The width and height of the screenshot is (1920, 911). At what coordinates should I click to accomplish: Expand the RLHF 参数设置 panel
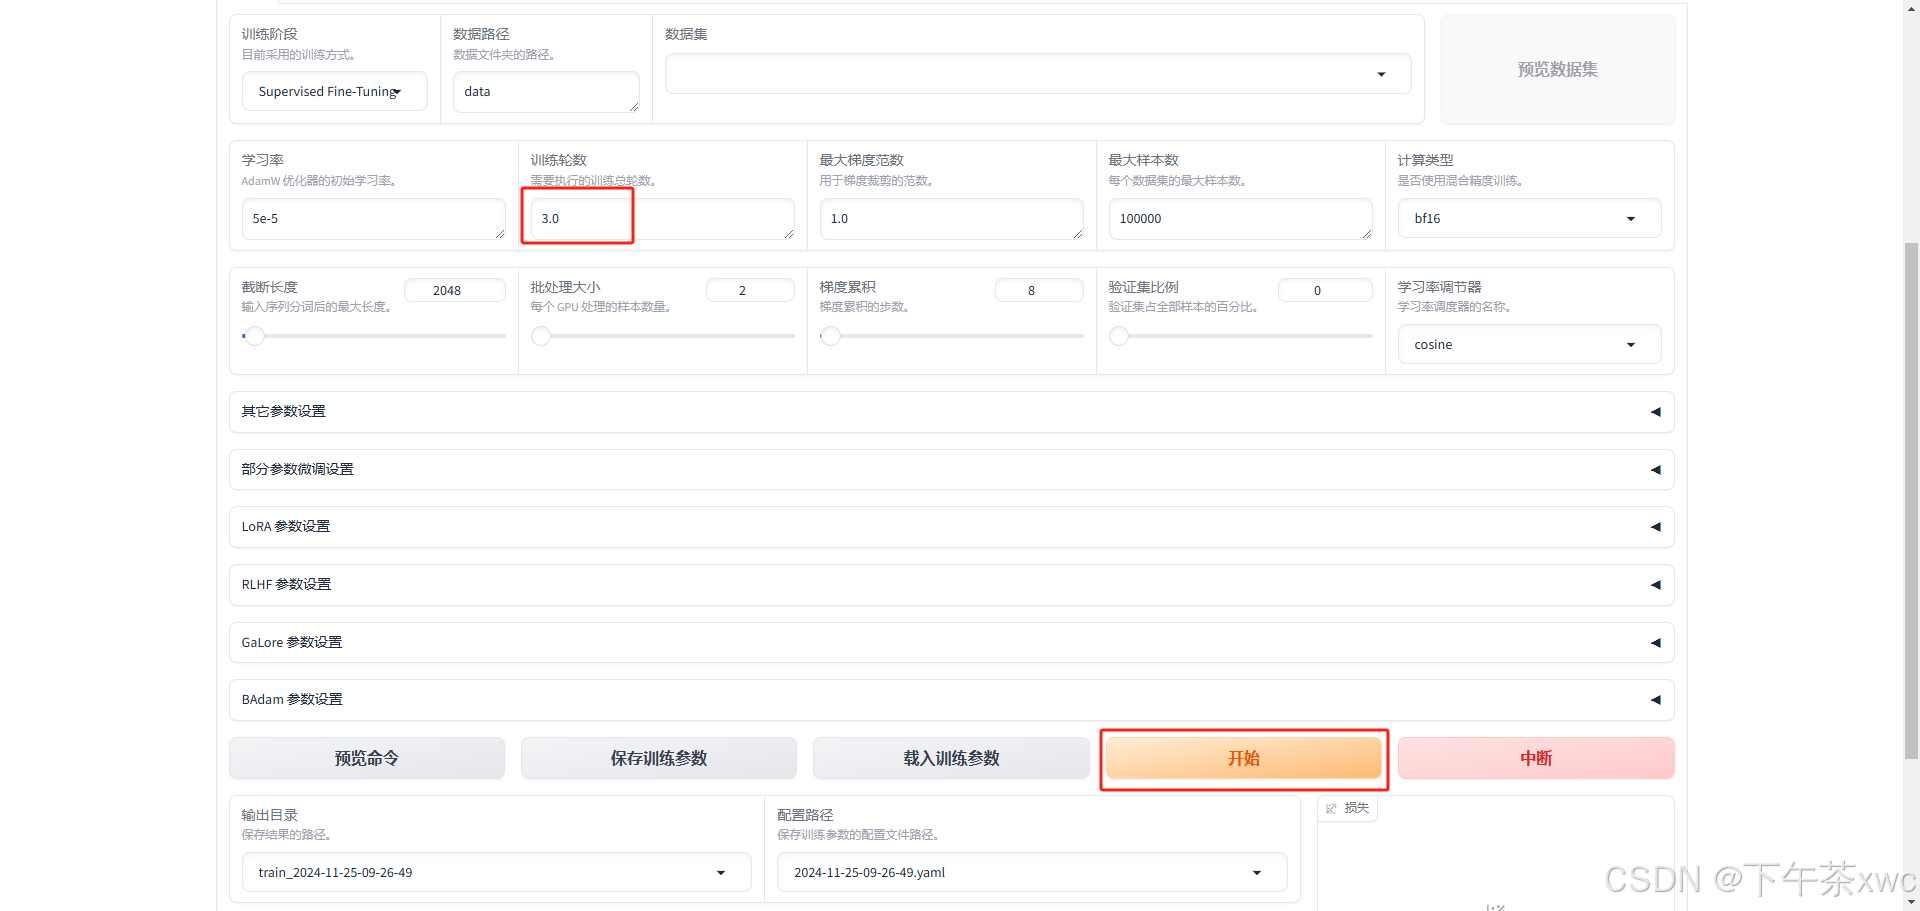click(x=950, y=585)
